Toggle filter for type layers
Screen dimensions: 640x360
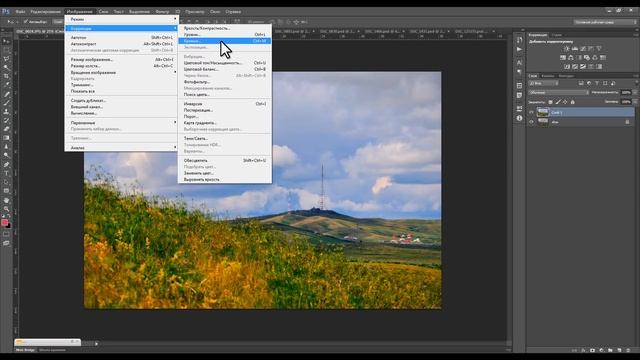tap(597, 83)
